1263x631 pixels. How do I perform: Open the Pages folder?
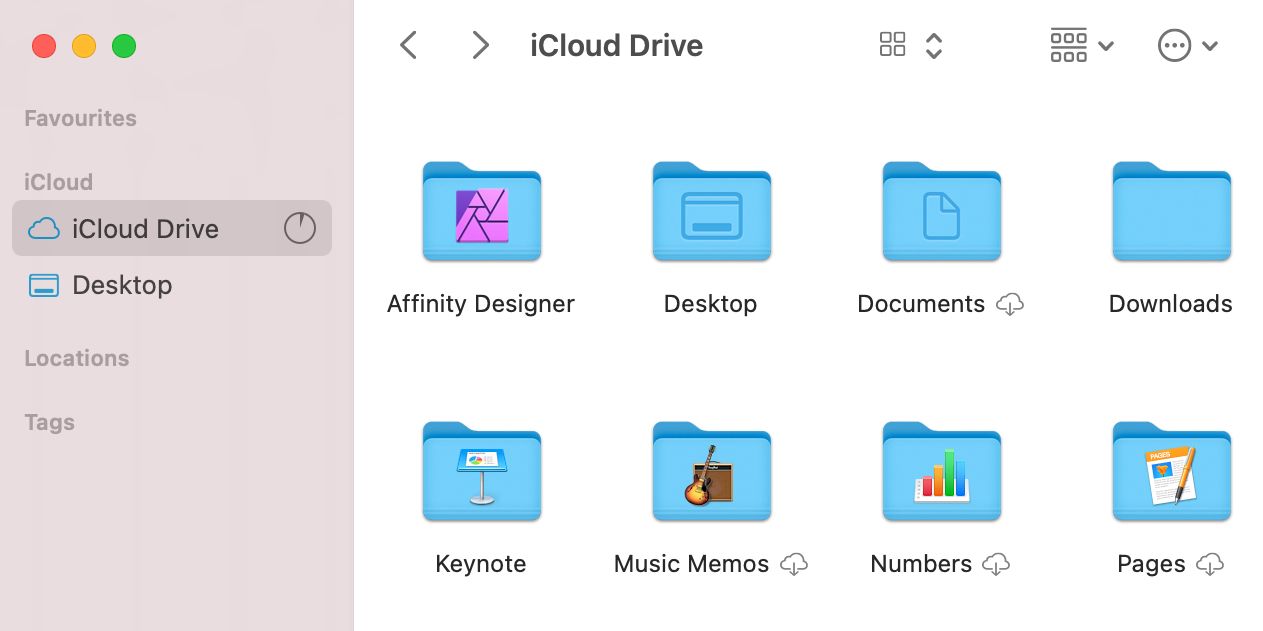(1171, 472)
